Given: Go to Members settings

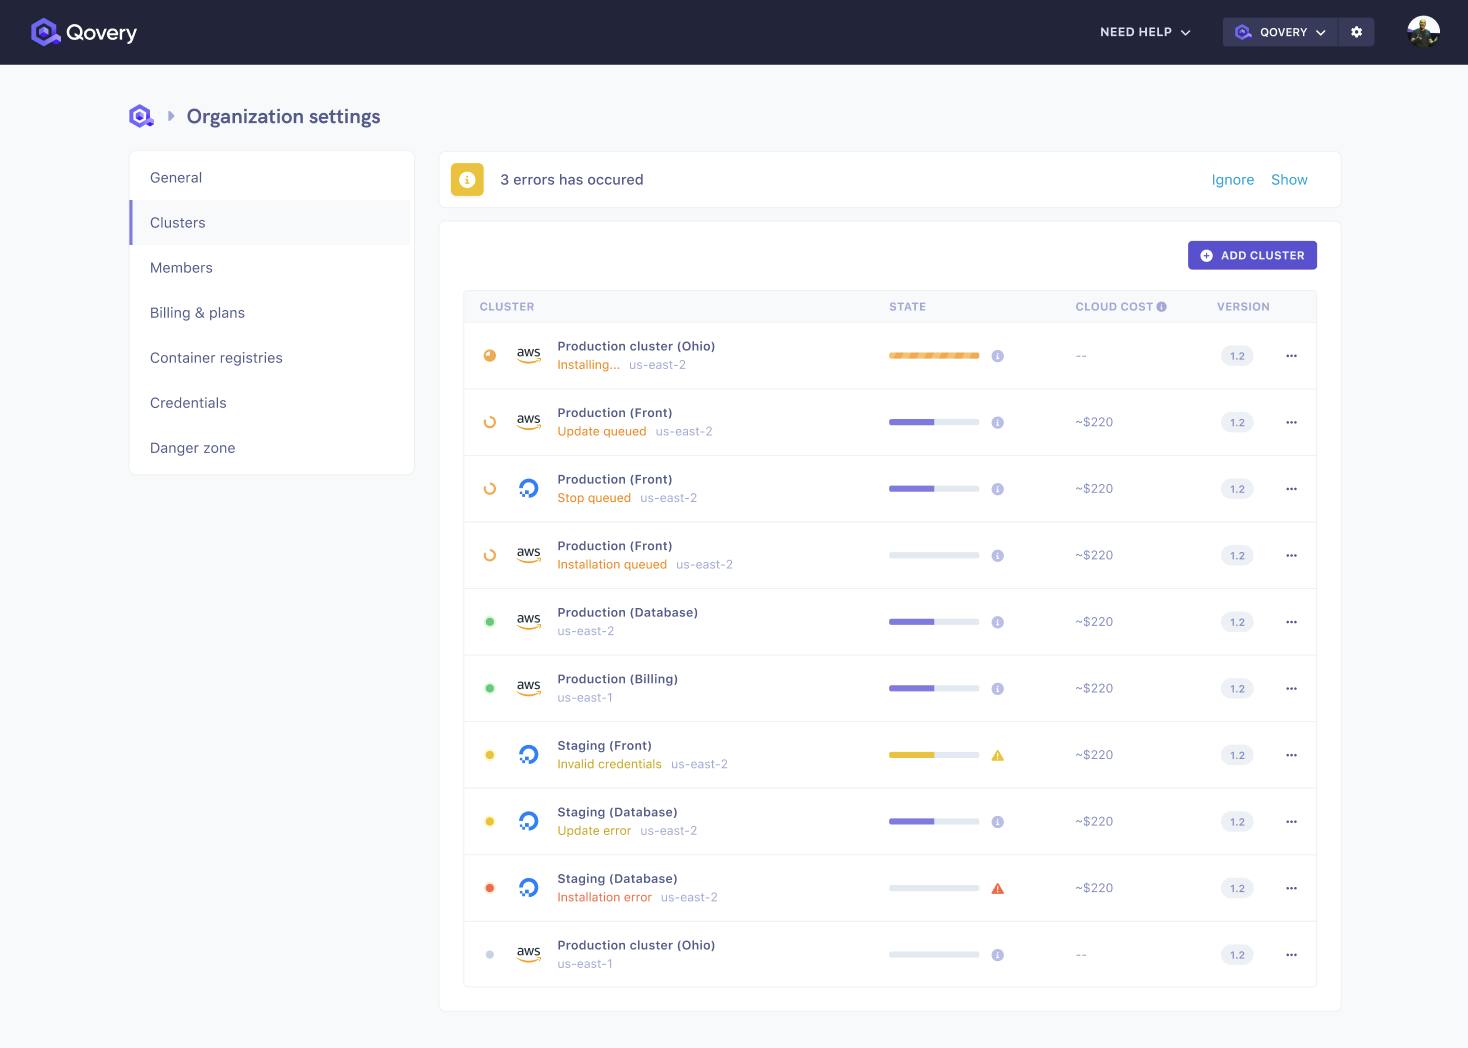Looking at the screenshot, I should [x=270, y=268].
